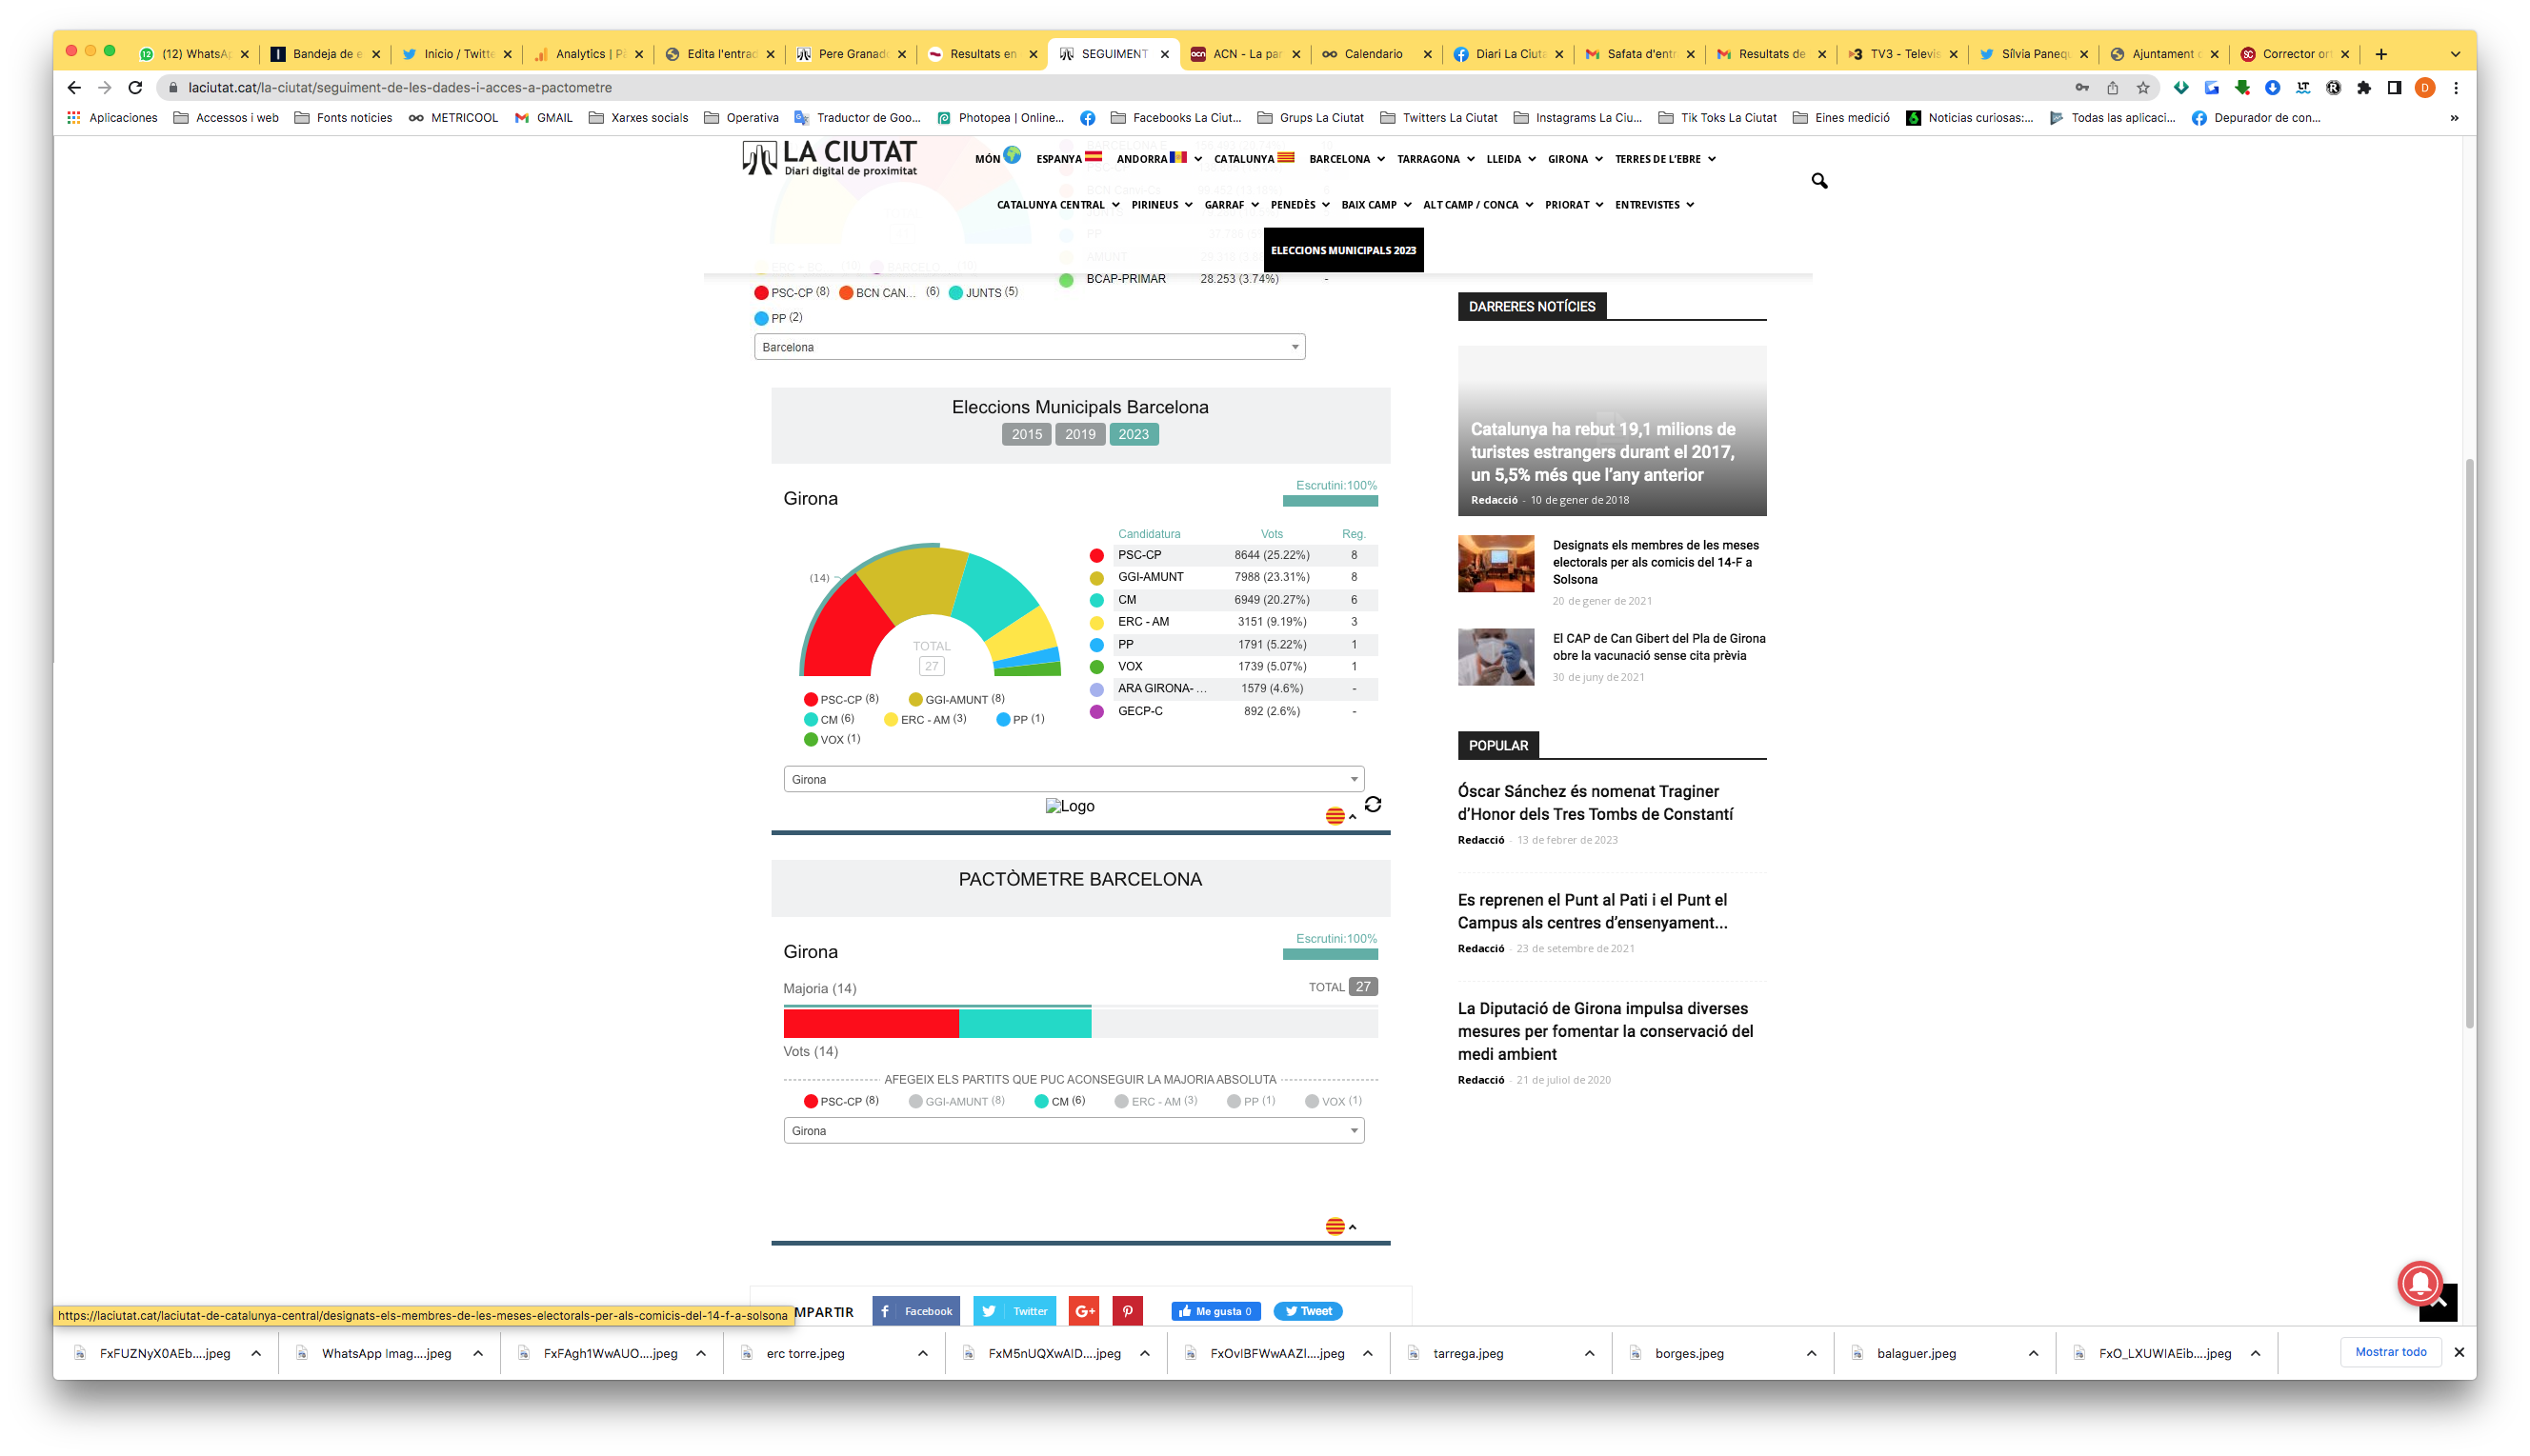
Task: Open the Girona dropdown below results chart
Action: click(1073, 779)
